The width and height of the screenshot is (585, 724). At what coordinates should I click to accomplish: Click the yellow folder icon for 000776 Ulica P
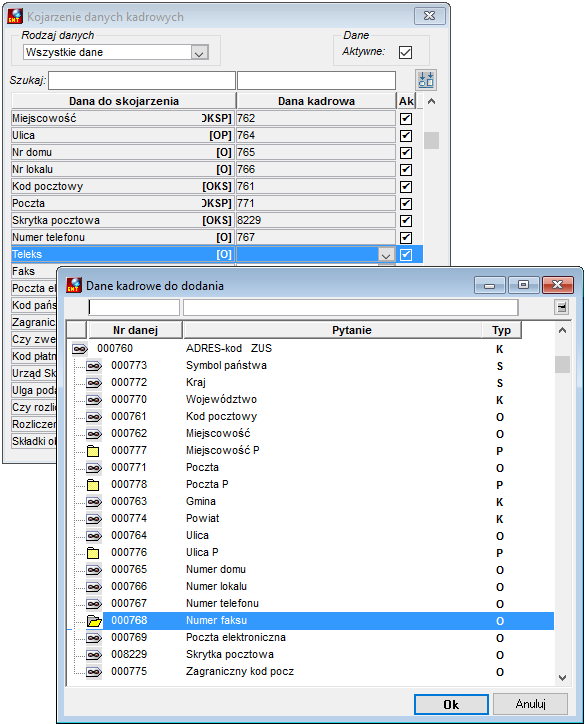(93, 553)
